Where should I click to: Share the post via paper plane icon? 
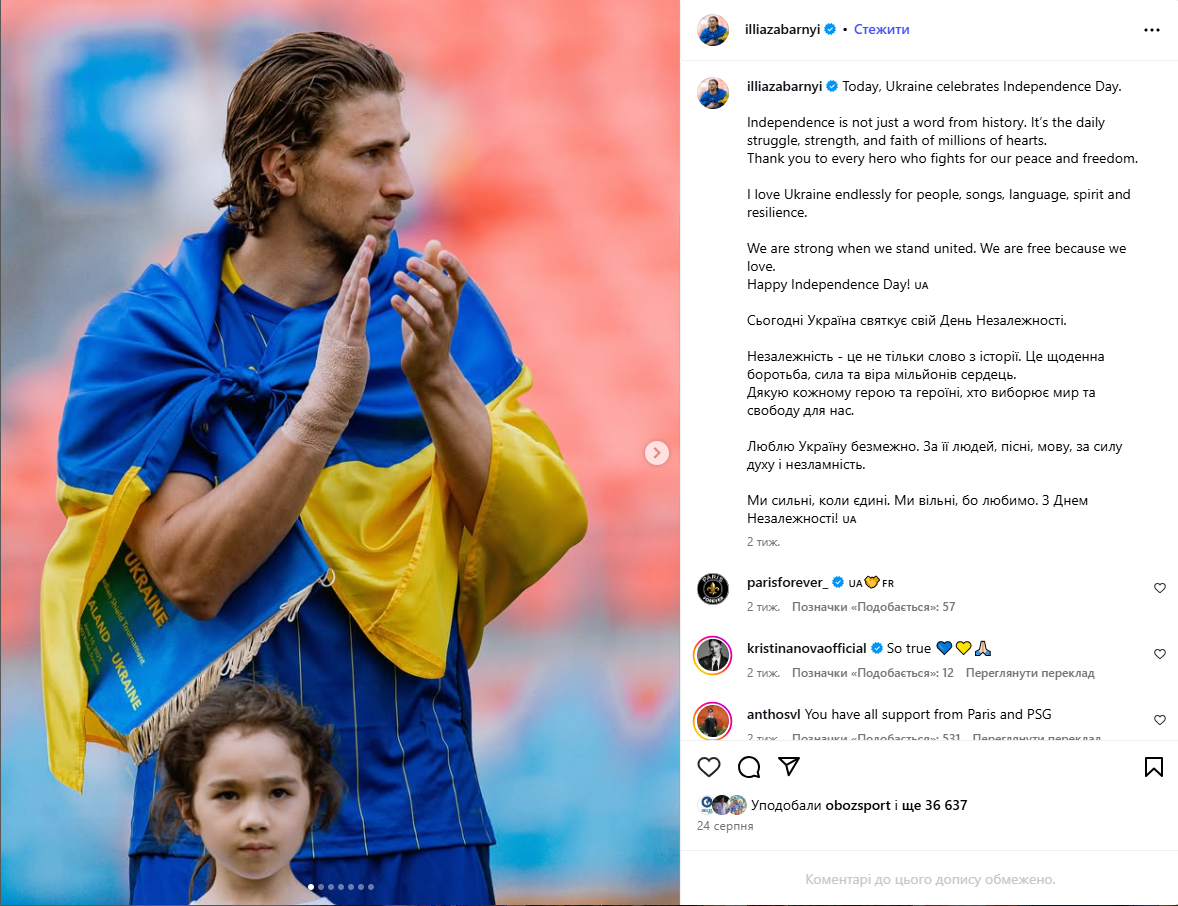789,766
